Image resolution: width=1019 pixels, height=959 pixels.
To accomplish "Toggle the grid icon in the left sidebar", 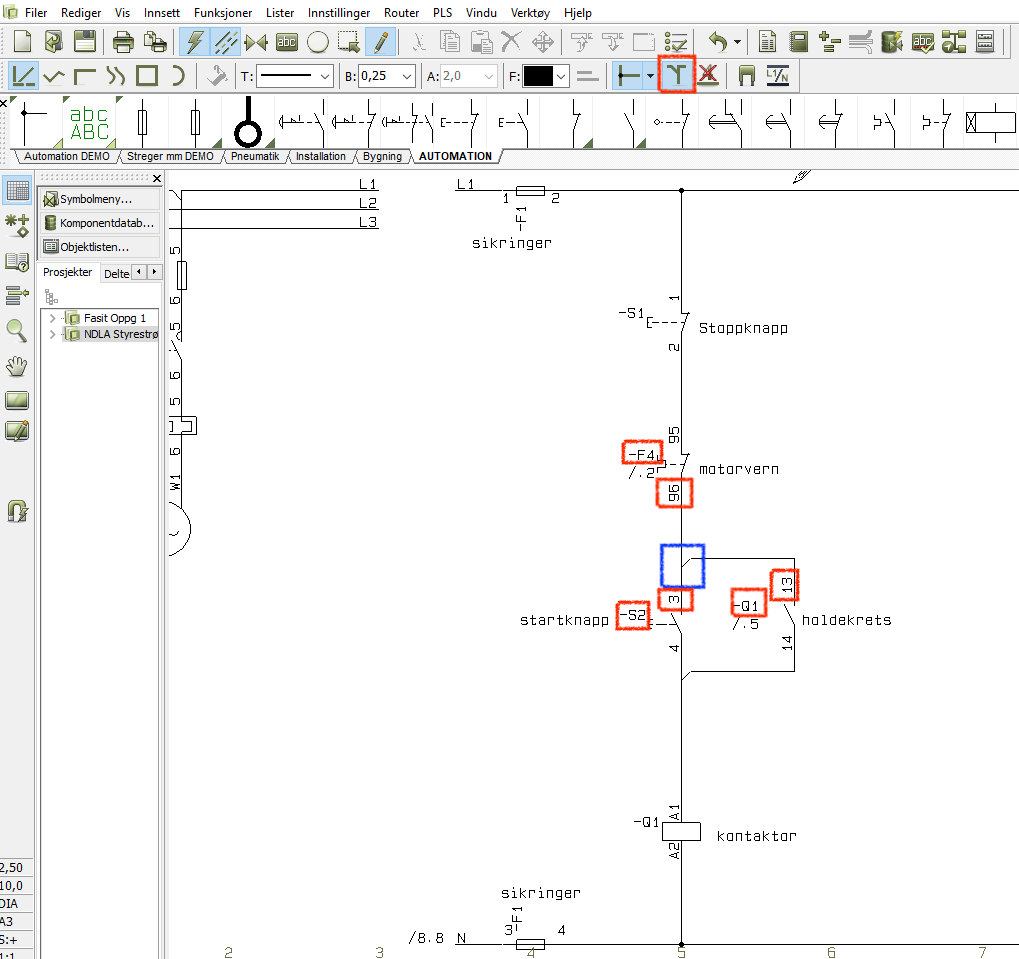I will coord(18,190).
